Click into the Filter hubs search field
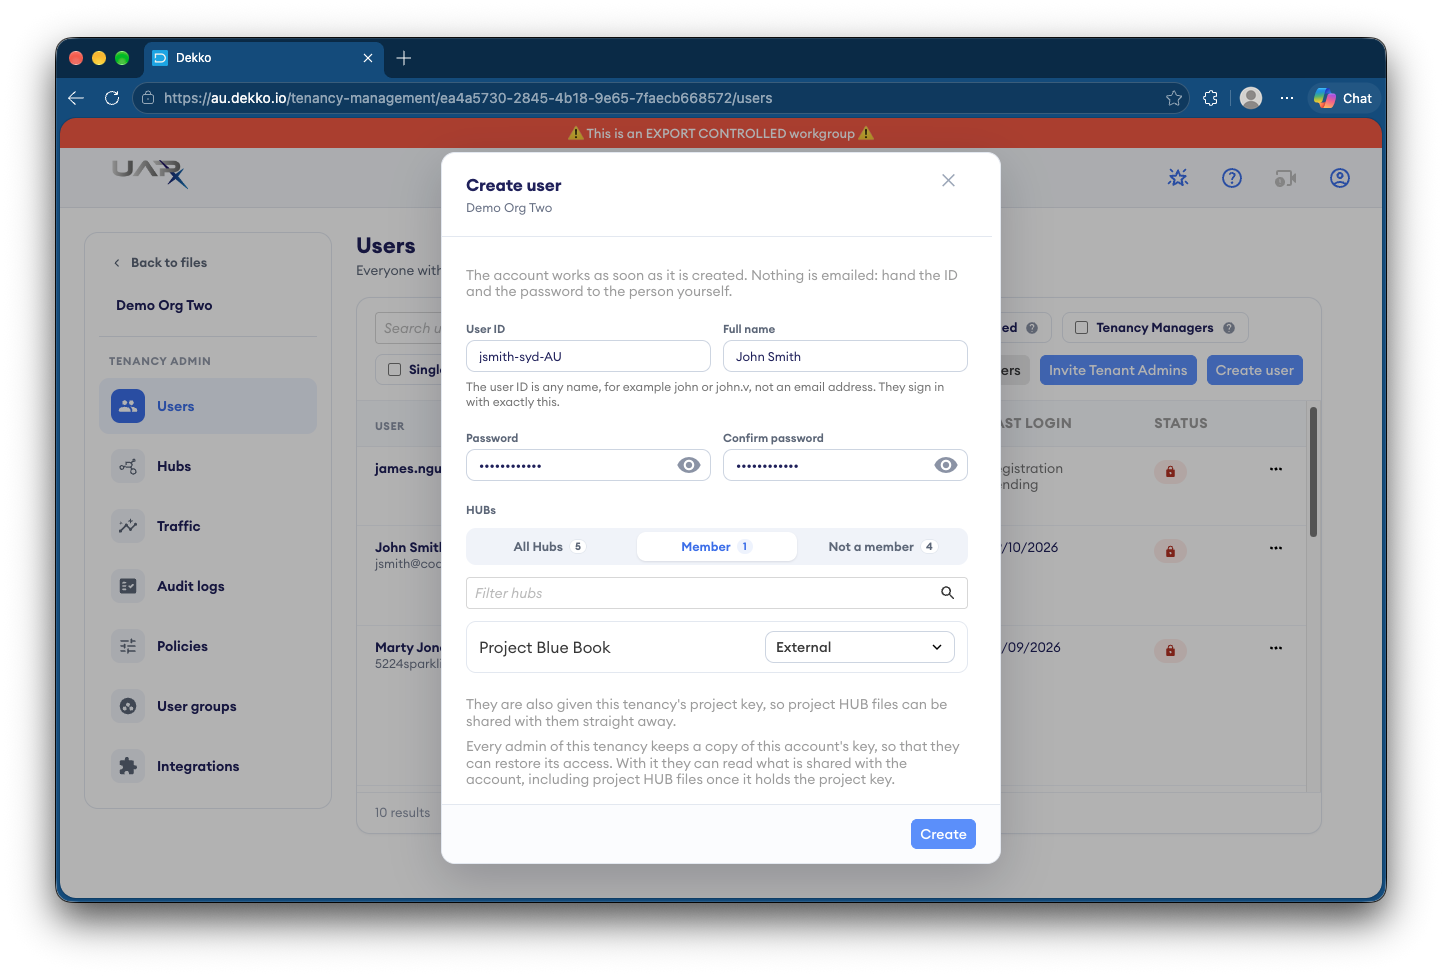 [x=702, y=593]
